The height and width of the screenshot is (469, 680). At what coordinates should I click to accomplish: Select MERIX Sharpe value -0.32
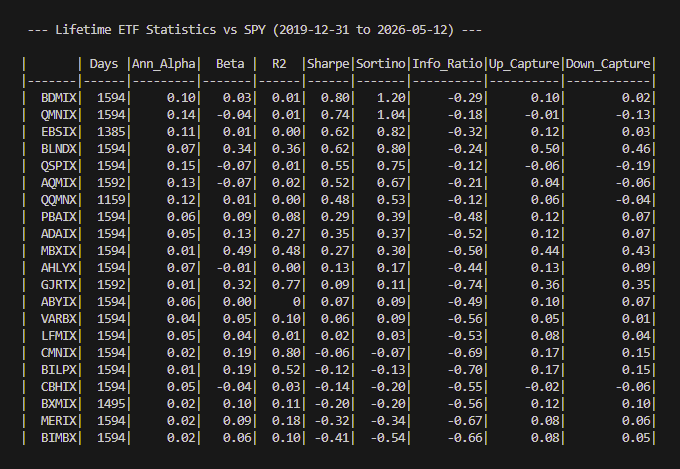click(332, 421)
